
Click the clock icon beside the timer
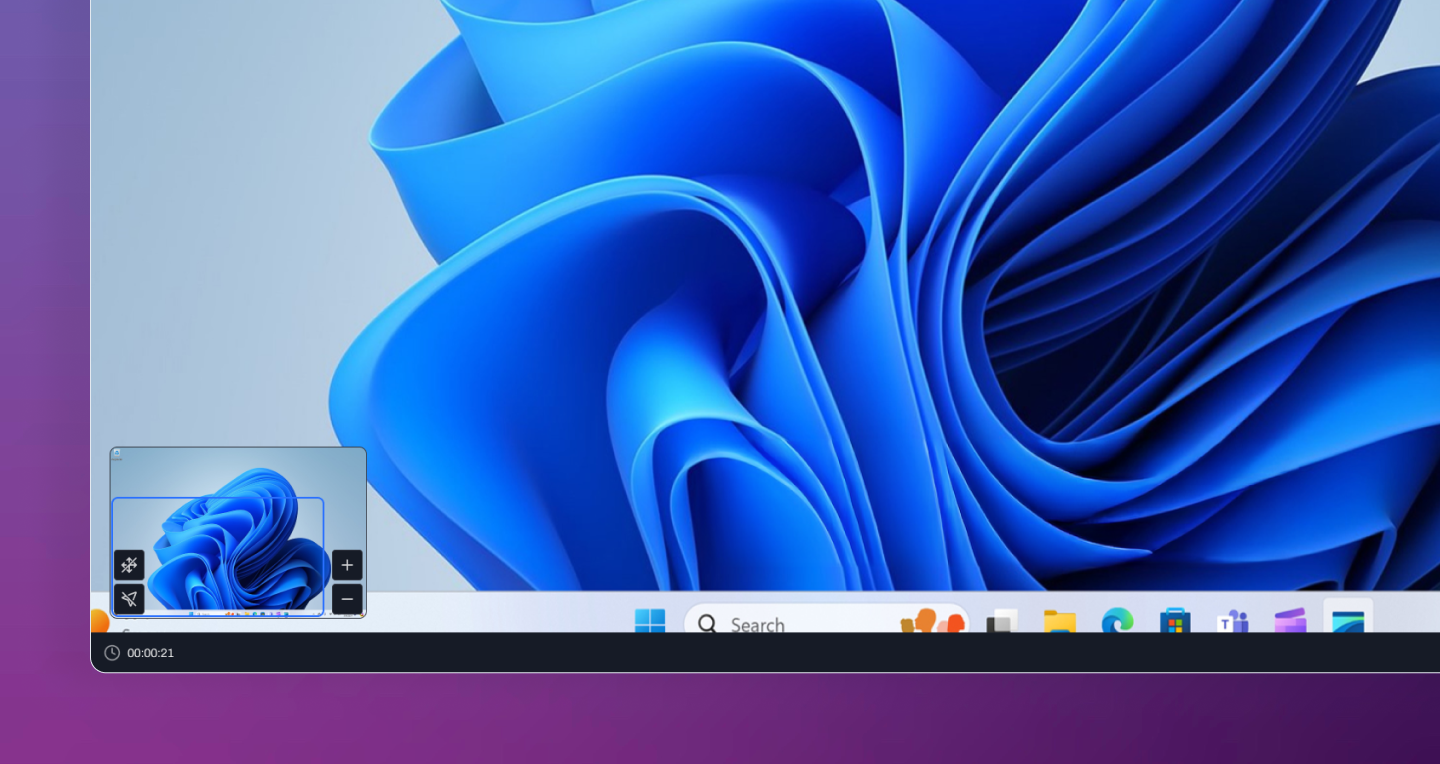pyautogui.click(x=112, y=653)
